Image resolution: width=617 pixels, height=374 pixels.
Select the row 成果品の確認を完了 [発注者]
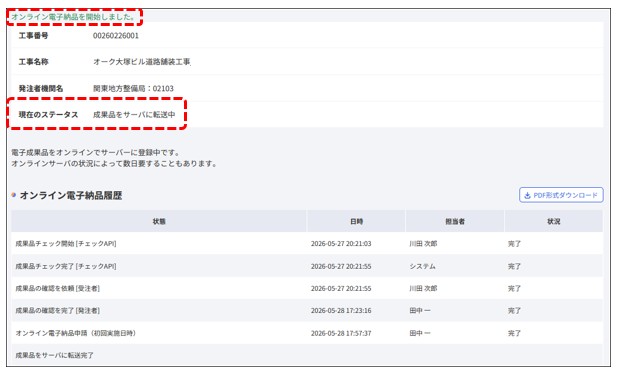click(307, 311)
